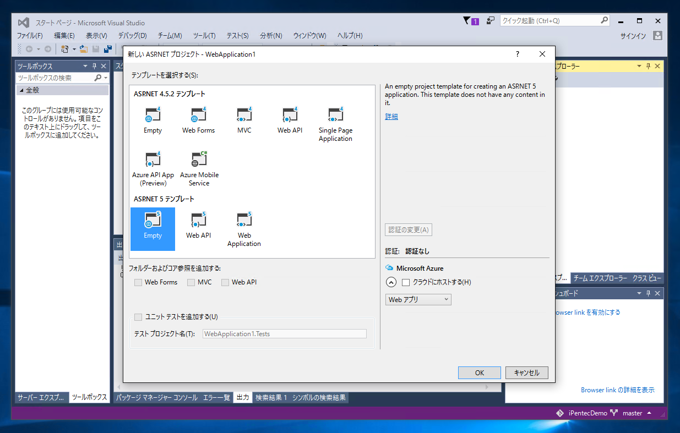Switch to チーム エクスプローラー tab
The height and width of the screenshot is (433, 680).
click(x=600, y=278)
